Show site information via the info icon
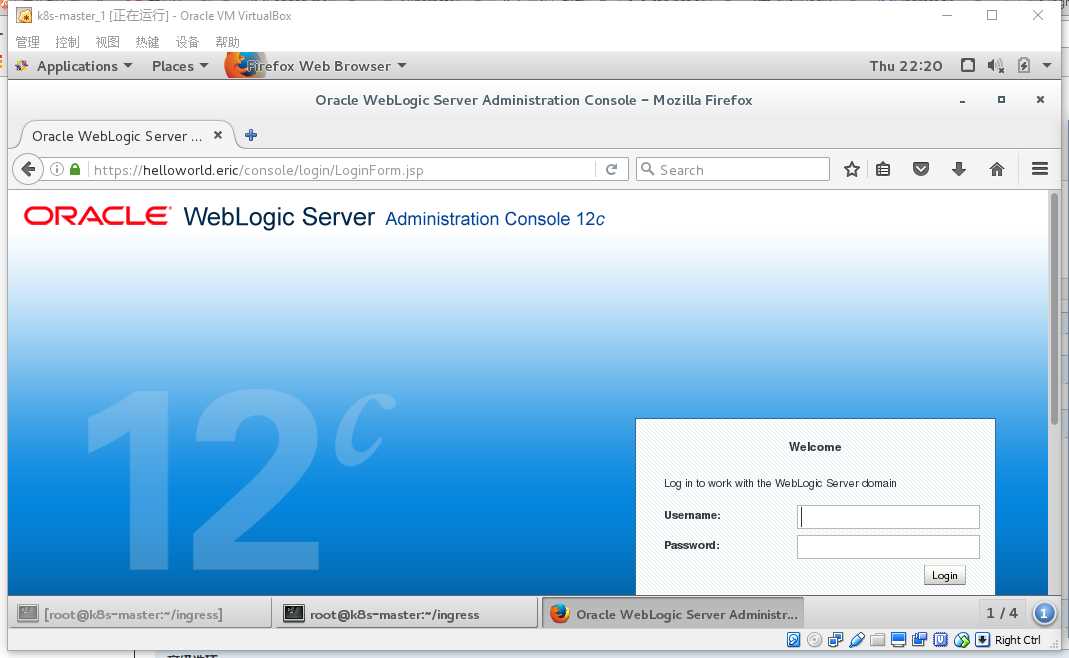Viewport: 1069px width, 658px height. 57,169
